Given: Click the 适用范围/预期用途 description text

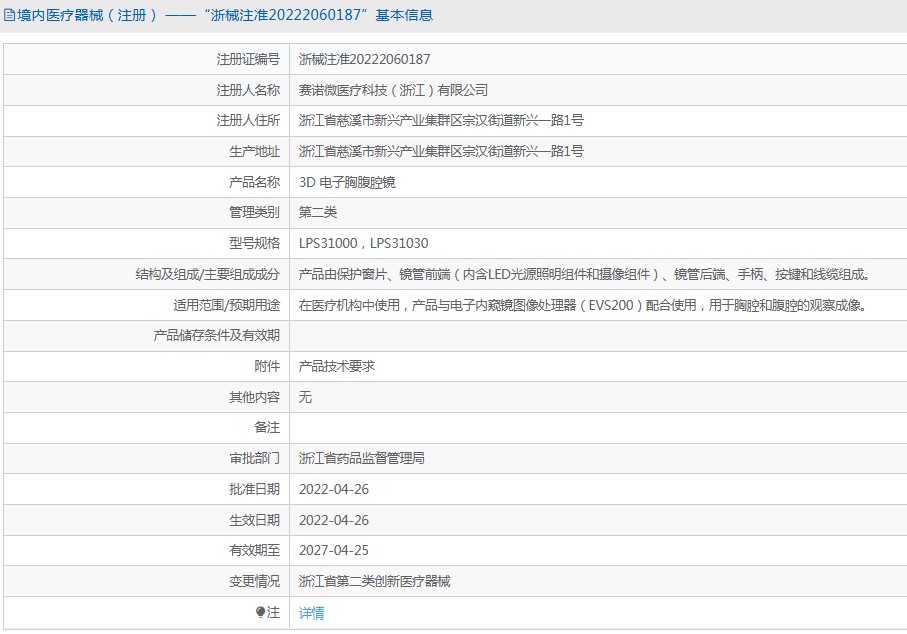Looking at the screenshot, I should click(x=582, y=305).
